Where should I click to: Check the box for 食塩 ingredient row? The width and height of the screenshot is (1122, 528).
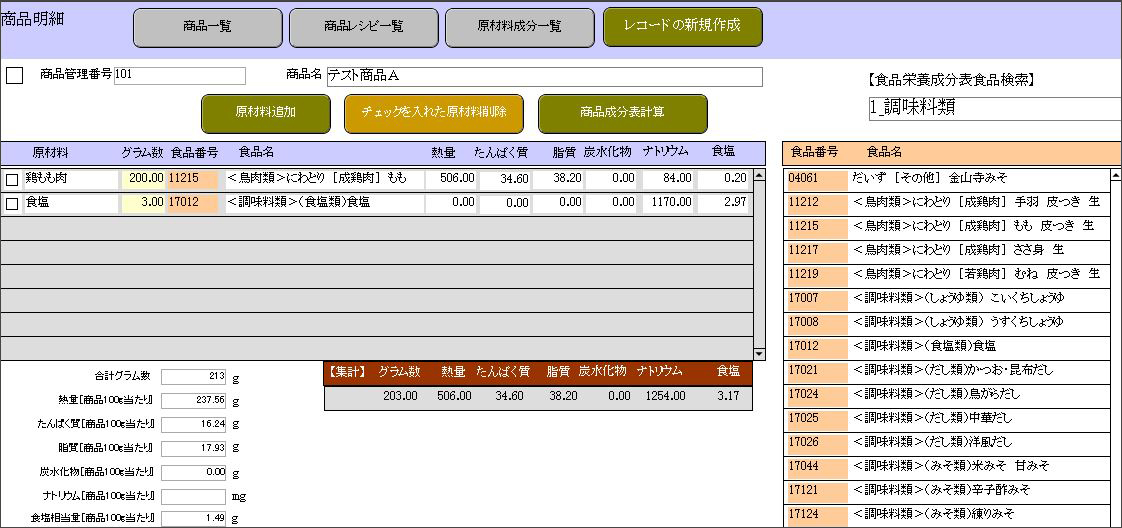[12, 204]
